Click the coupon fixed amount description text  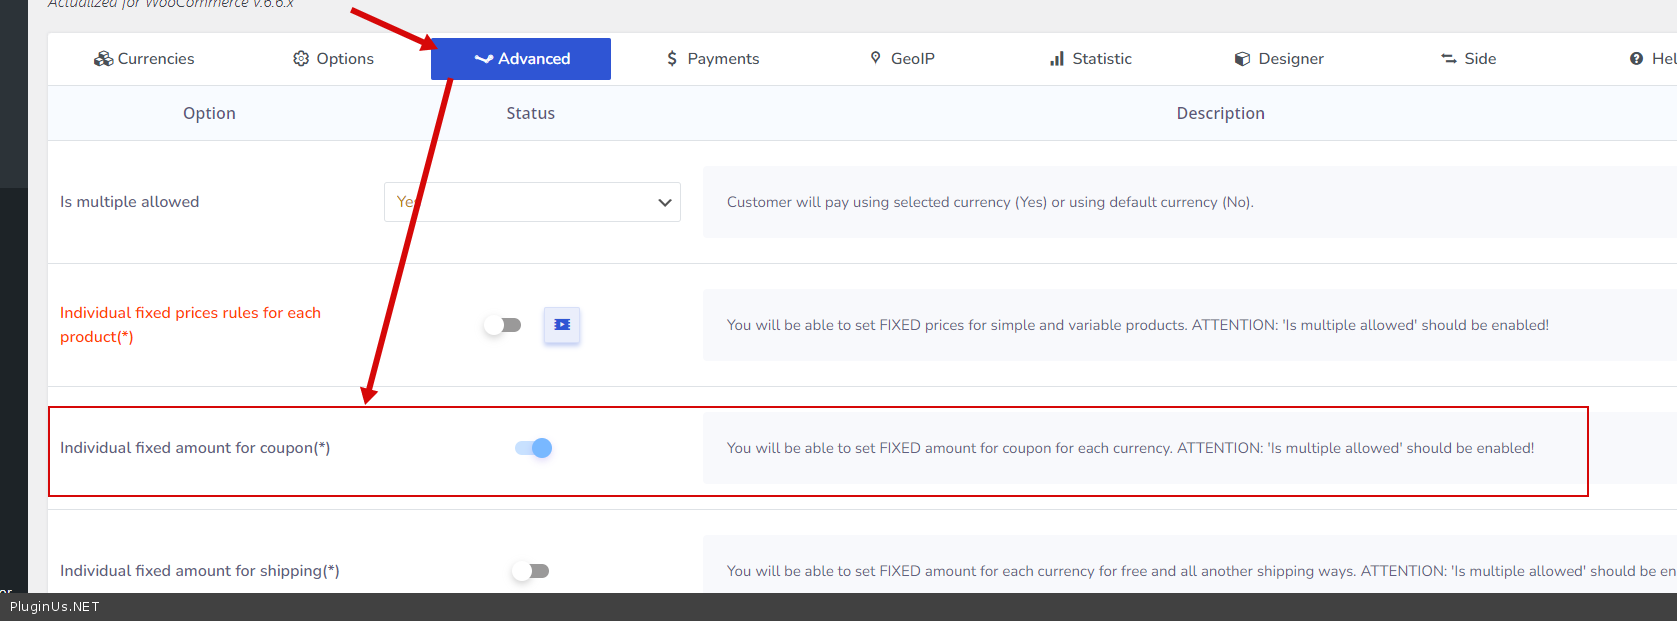[1130, 448]
